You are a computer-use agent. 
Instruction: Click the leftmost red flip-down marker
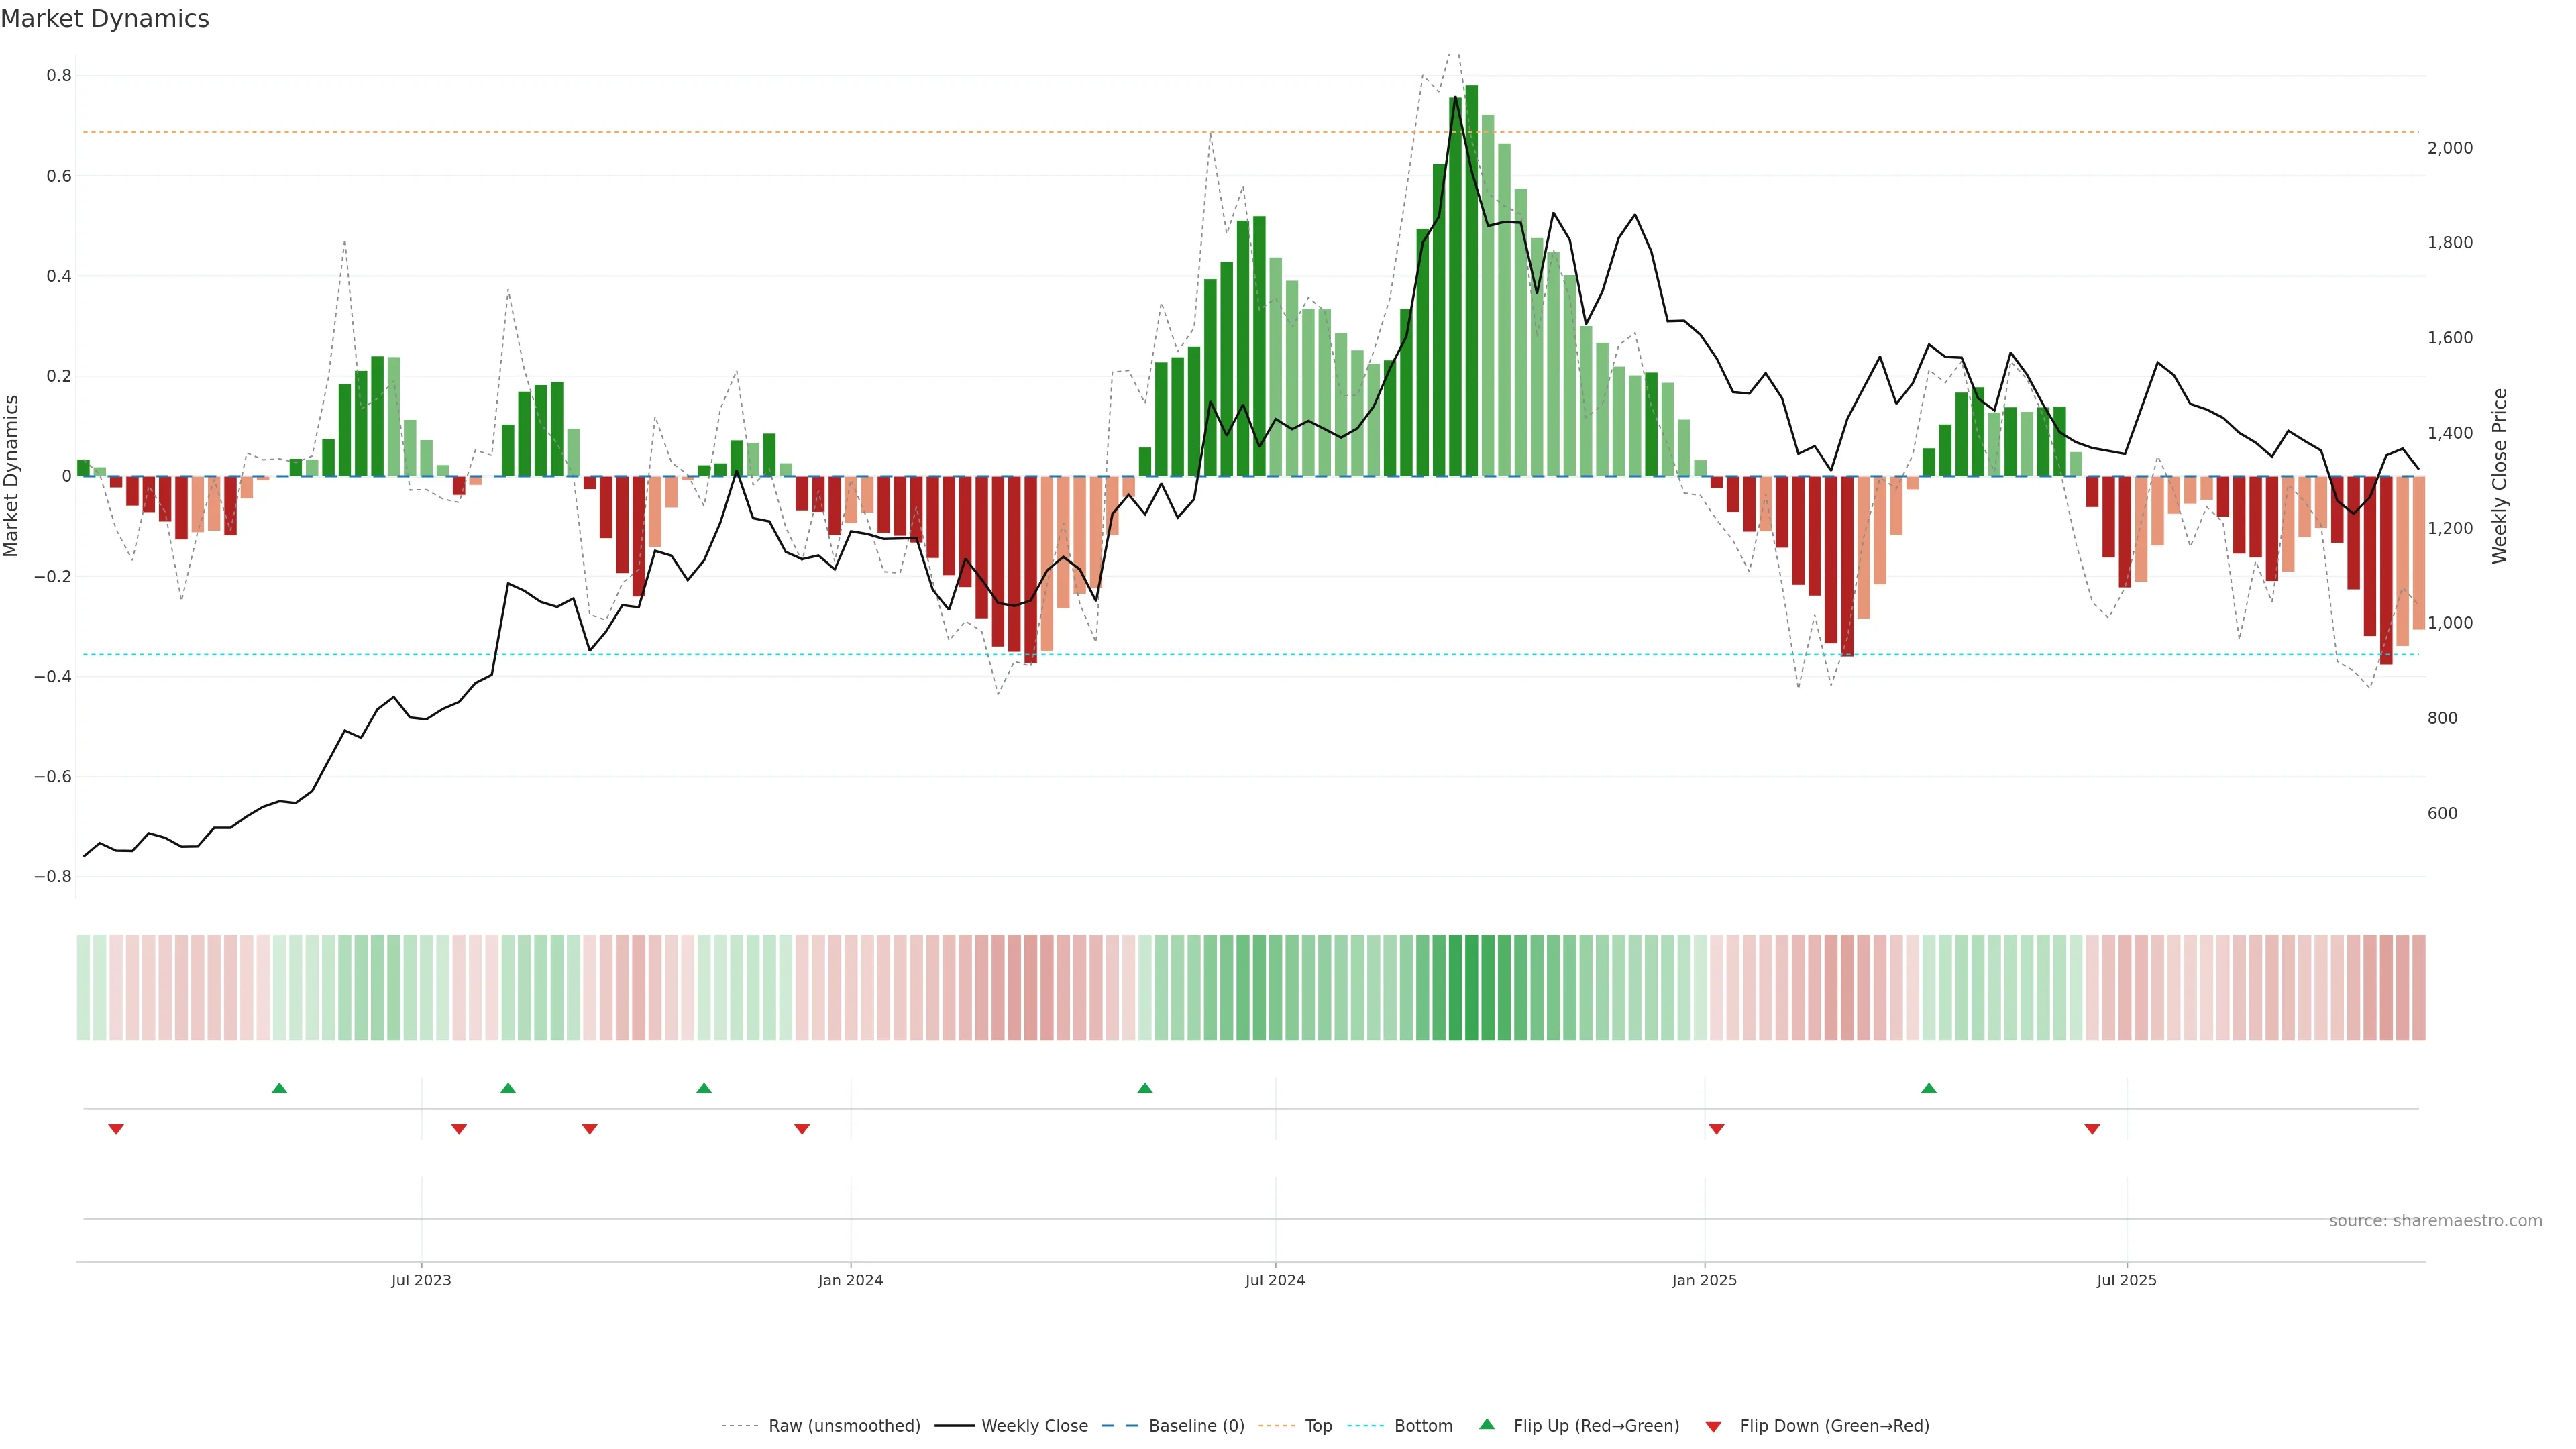pyautogui.click(x=116, y=1129)
